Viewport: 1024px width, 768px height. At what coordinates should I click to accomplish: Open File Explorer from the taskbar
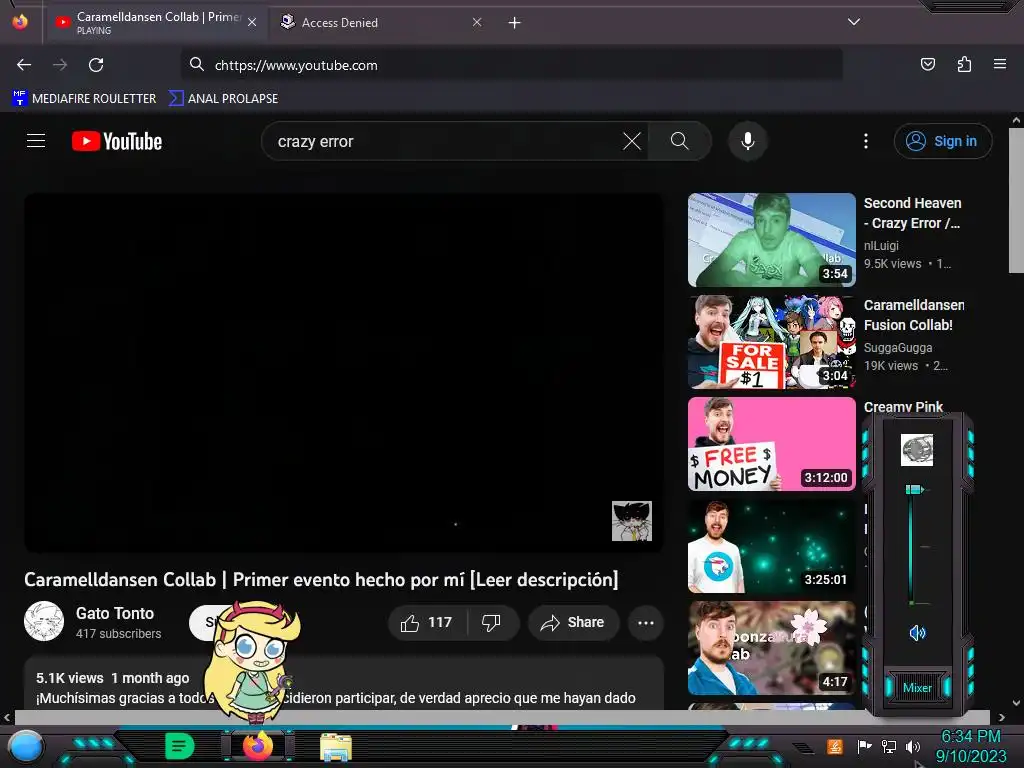coord(336,746)
